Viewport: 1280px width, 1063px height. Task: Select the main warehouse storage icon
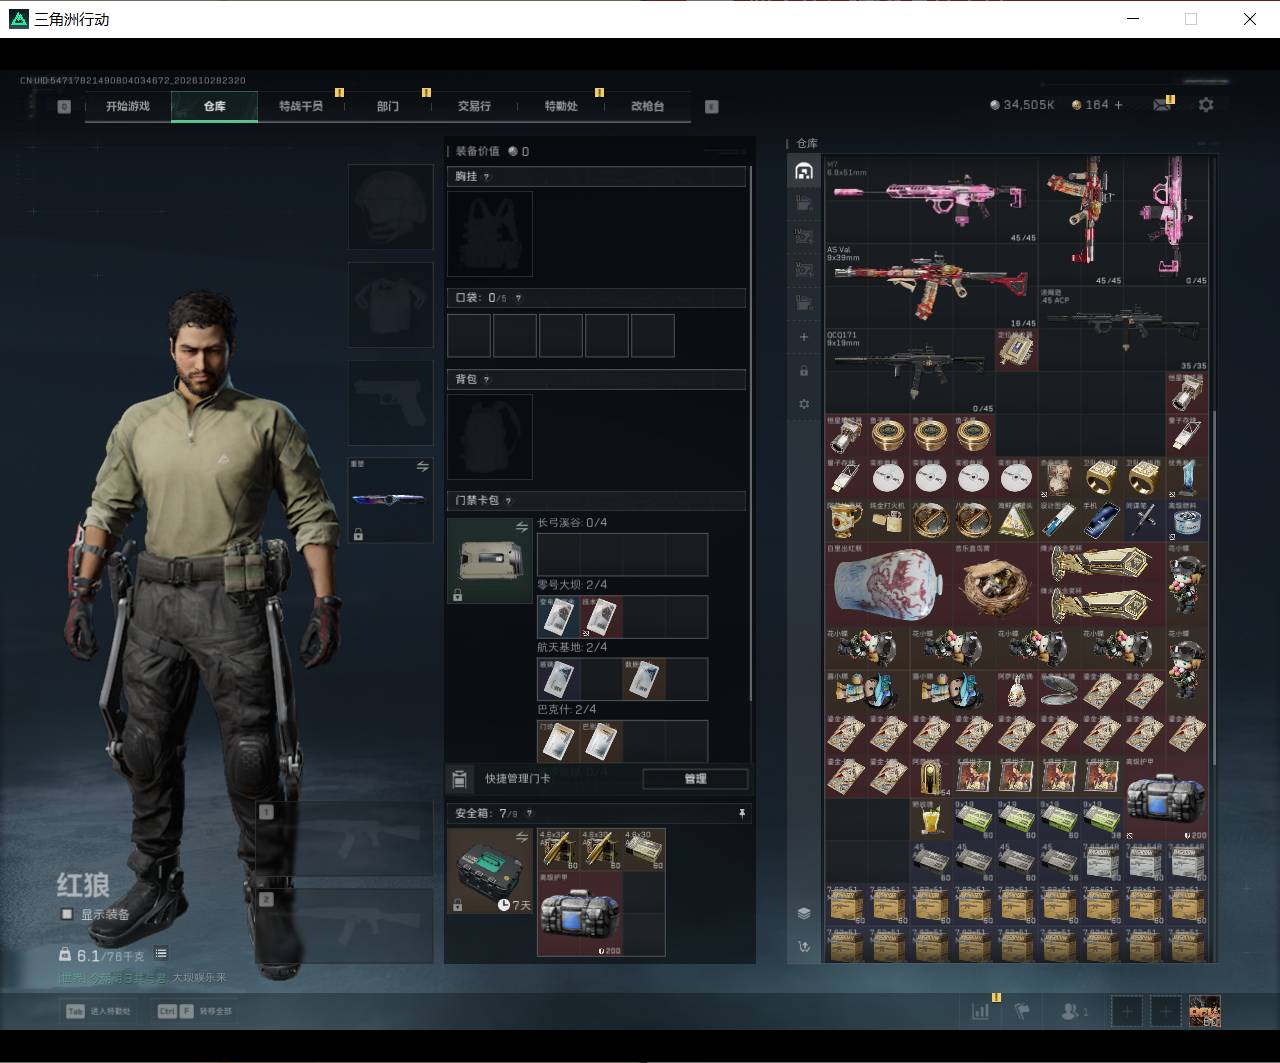tap(804, 171)
